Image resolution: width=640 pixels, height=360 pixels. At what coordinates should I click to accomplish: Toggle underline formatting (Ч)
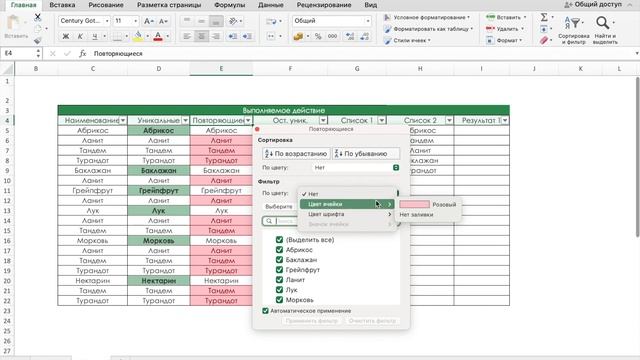pos(94,36)
